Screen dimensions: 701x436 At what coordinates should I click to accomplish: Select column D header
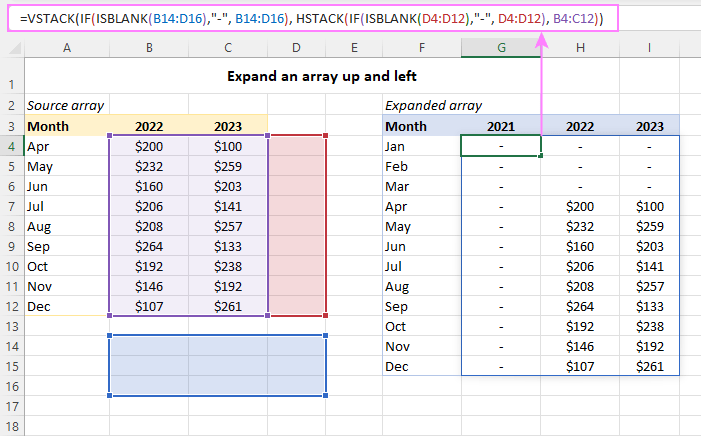(x=296, y=48)
